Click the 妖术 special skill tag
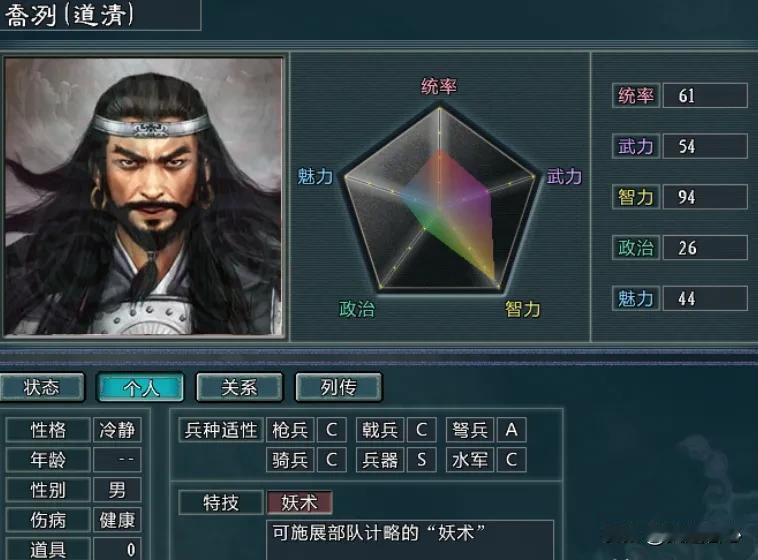Image resolution: width=758 pixels, height=560 pixels. point(300,502)
